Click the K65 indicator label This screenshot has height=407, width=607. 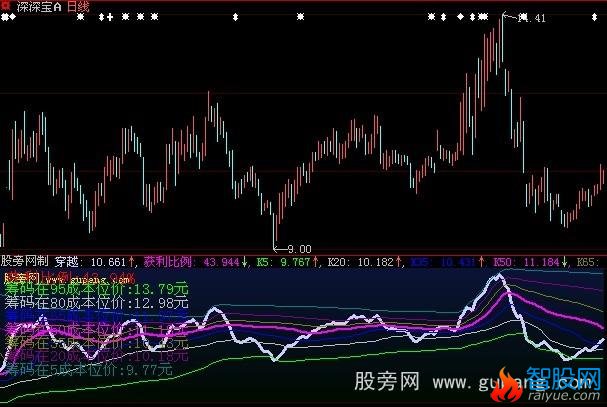tap(588, 262)
